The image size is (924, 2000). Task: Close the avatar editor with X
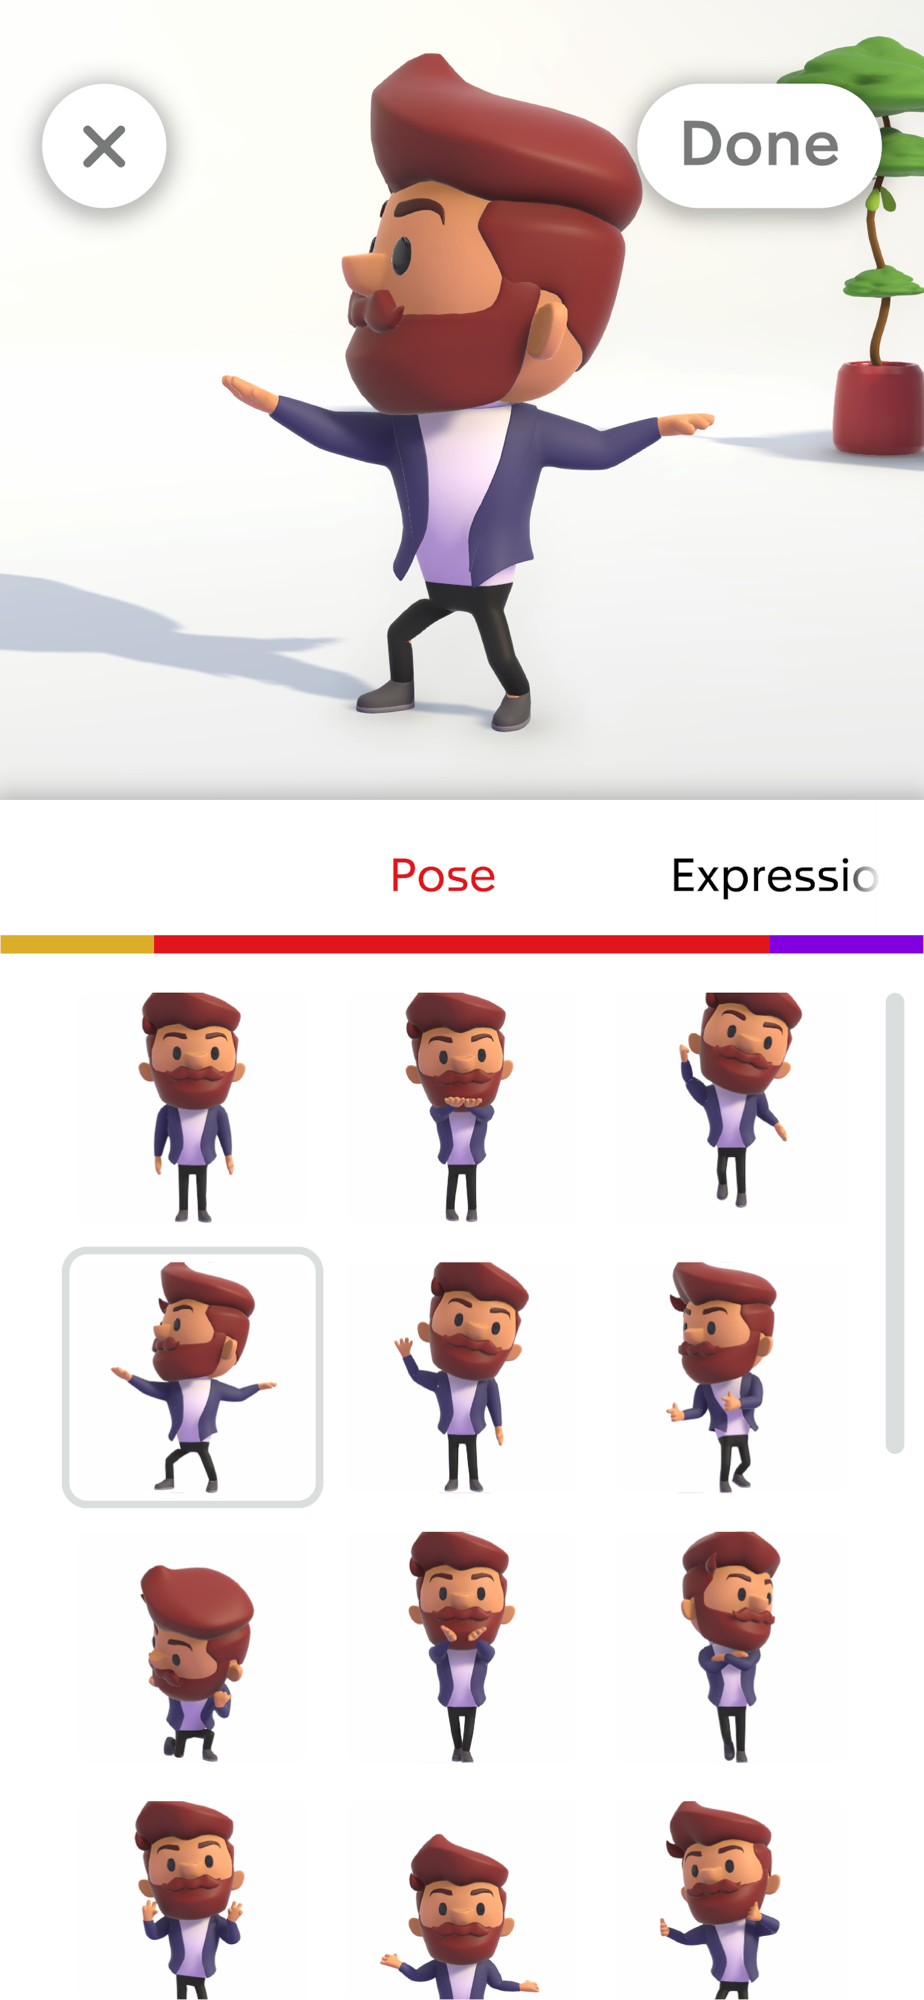[x=104, y=146]
